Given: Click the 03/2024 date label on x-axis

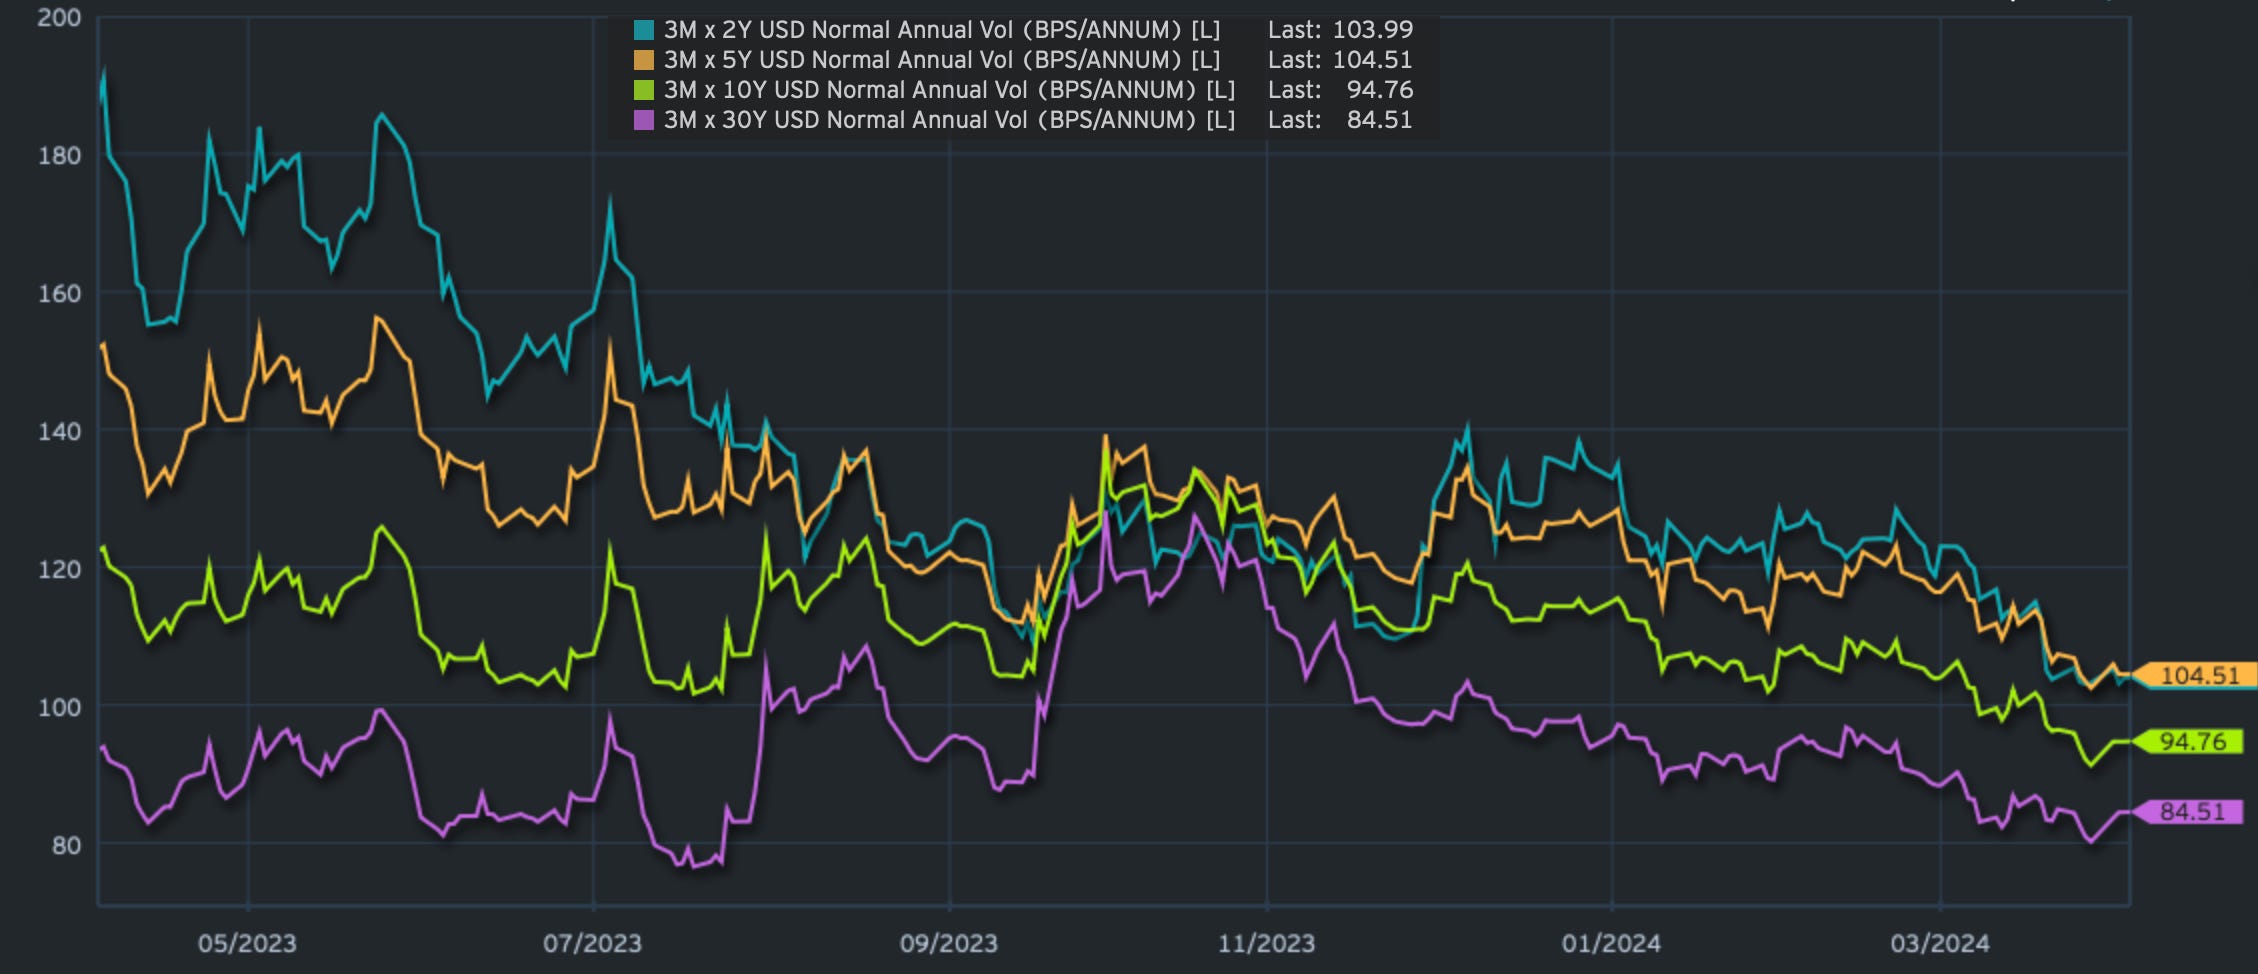Looking at the screenshot, I should coord(1939,943).
